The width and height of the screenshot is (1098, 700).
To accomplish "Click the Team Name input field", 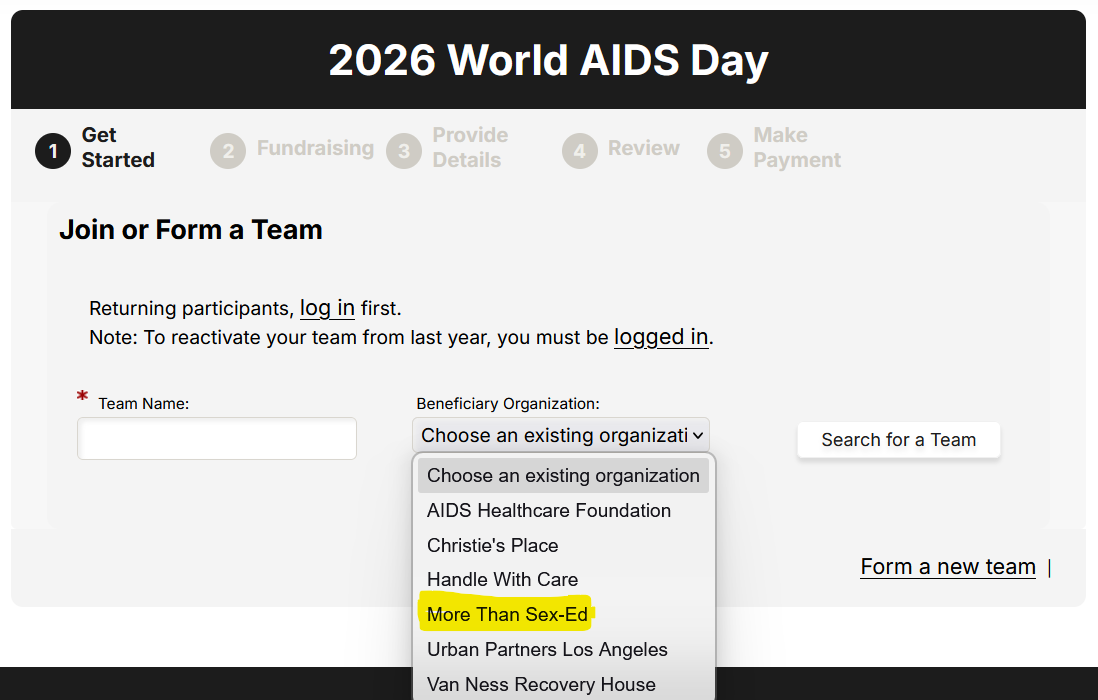I will point(217,439).
